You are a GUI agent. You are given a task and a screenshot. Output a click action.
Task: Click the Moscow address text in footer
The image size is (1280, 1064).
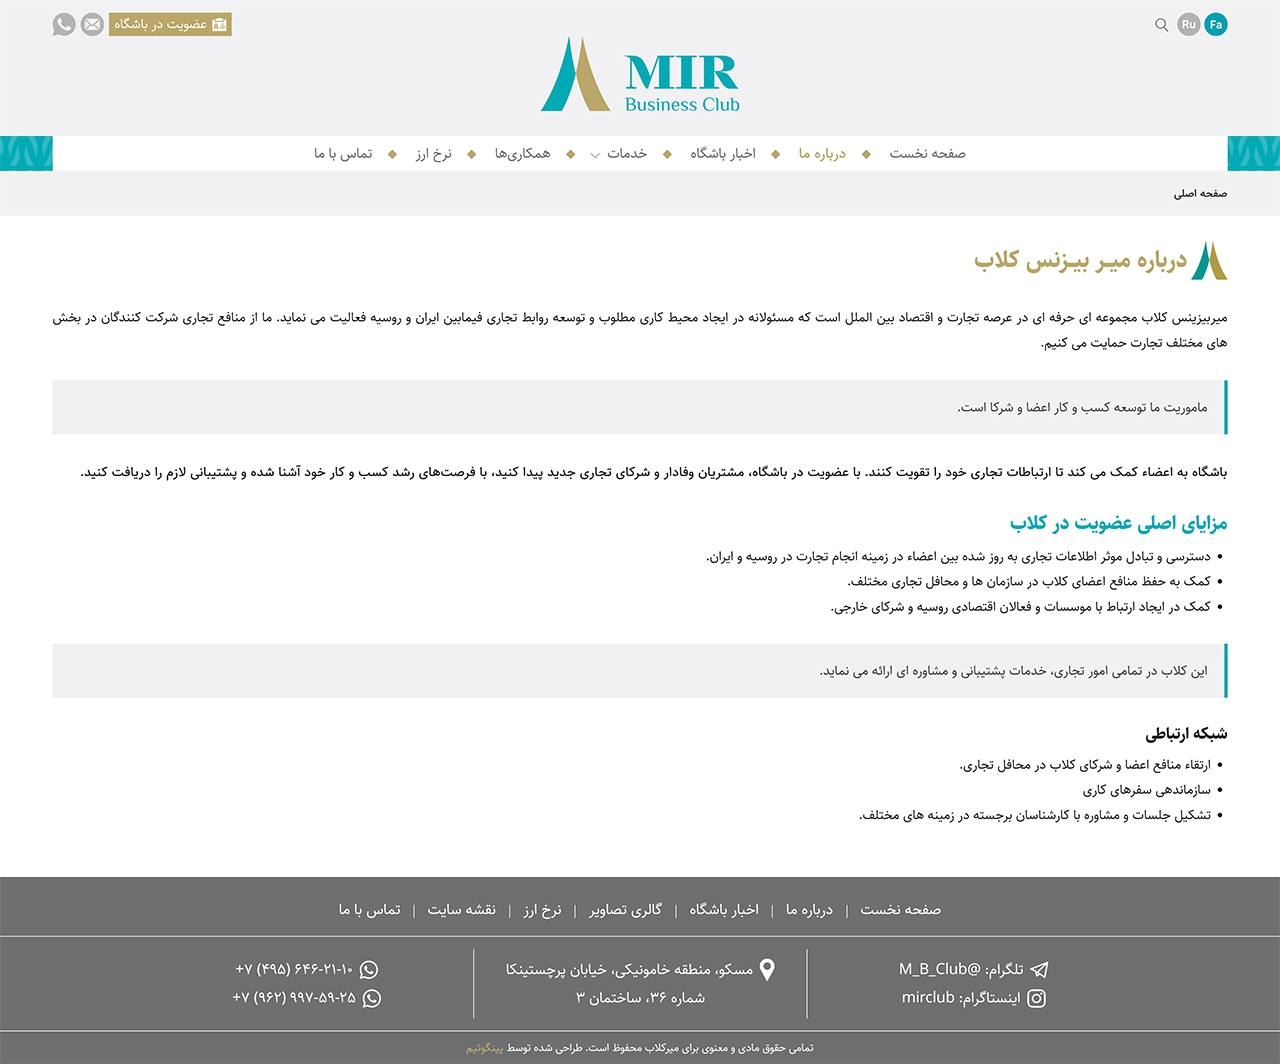point(629,984)
